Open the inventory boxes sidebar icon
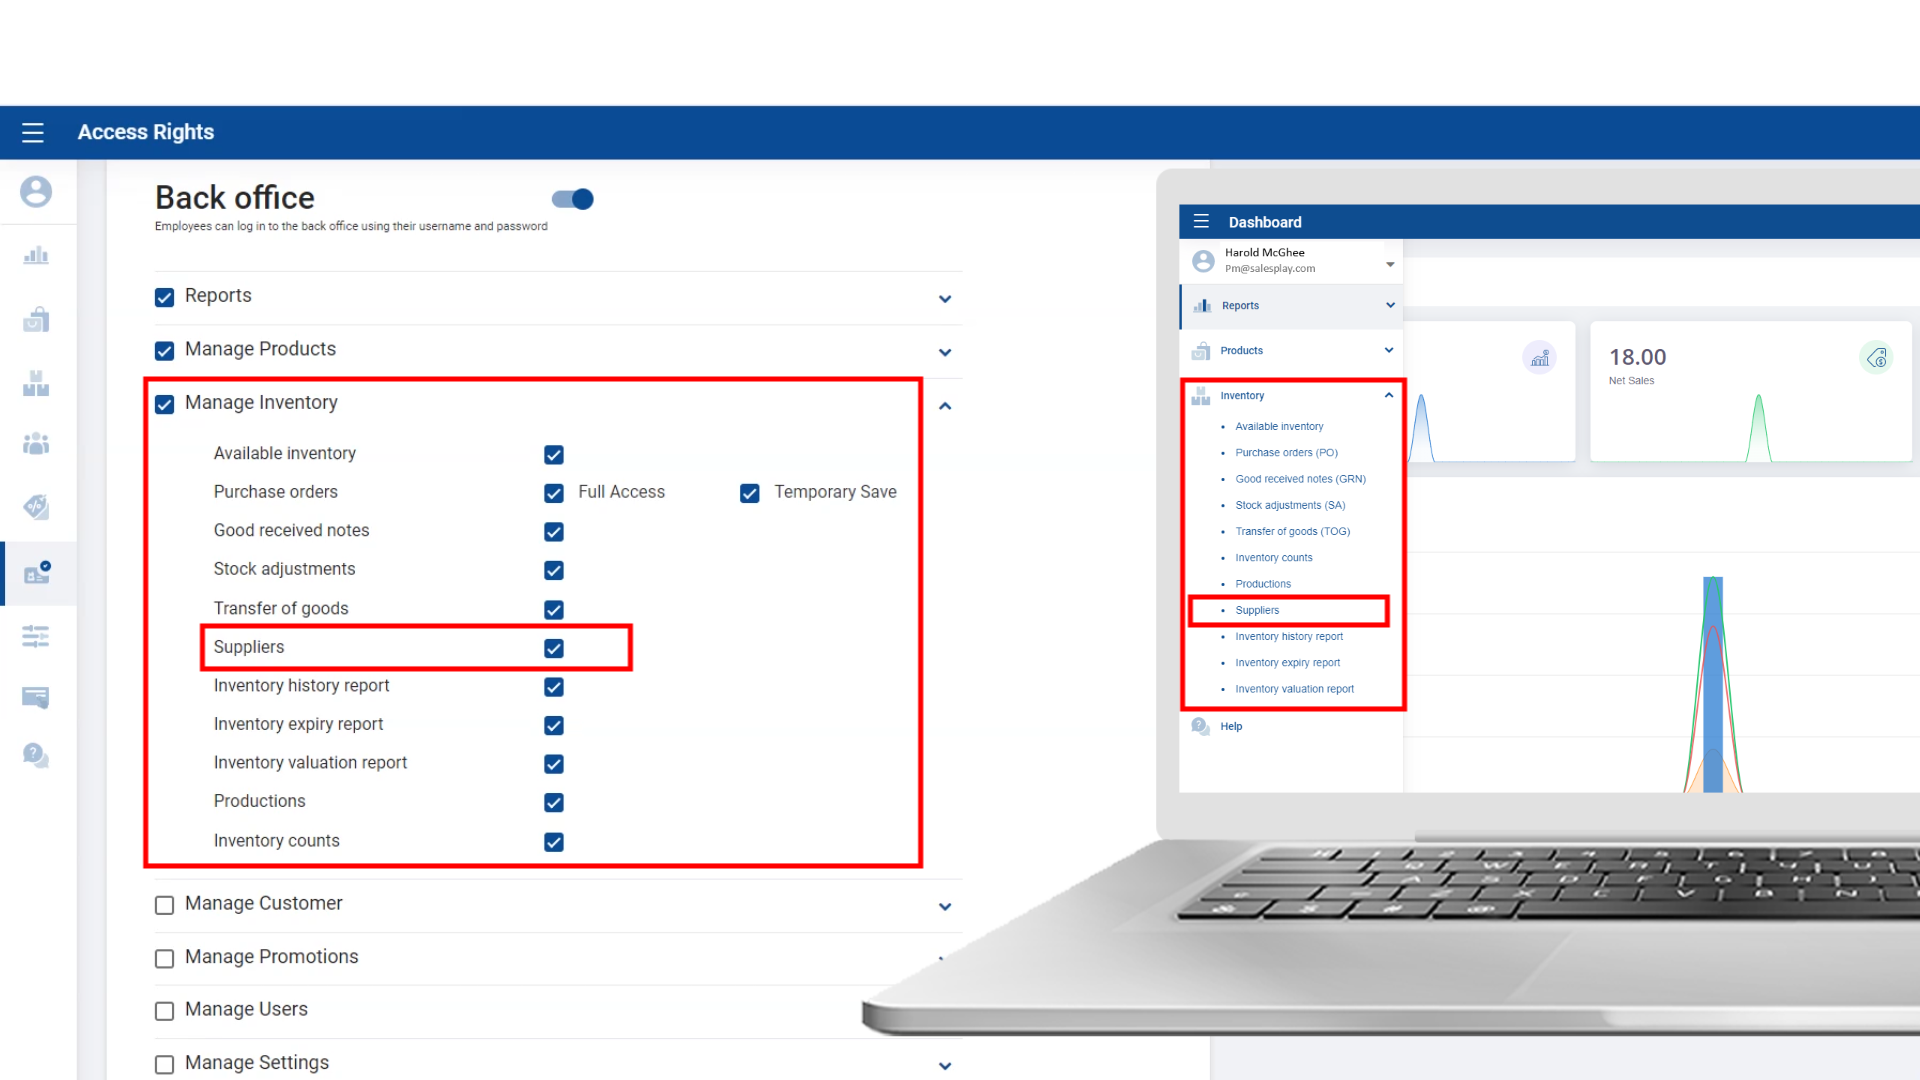Screen dimensions: 1920x1080 click(x=36, y=384)
